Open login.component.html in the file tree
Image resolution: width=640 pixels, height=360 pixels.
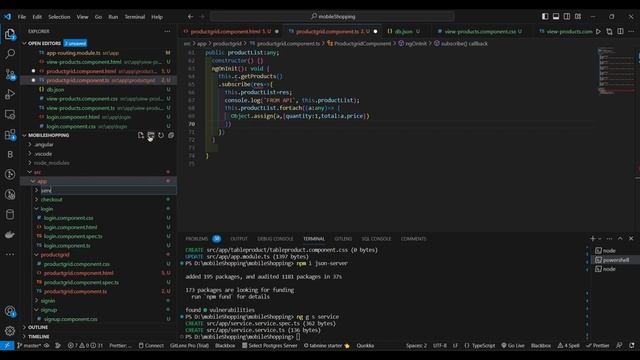point(71,227)
